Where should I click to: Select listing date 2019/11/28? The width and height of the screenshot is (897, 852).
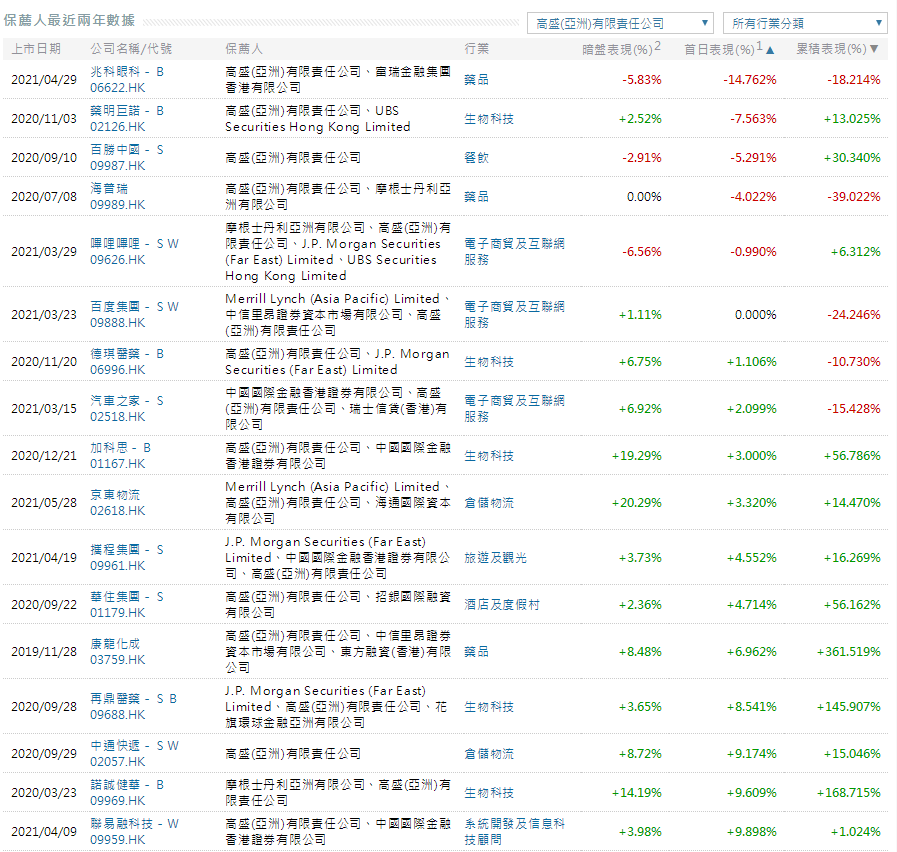click(44, 652)
